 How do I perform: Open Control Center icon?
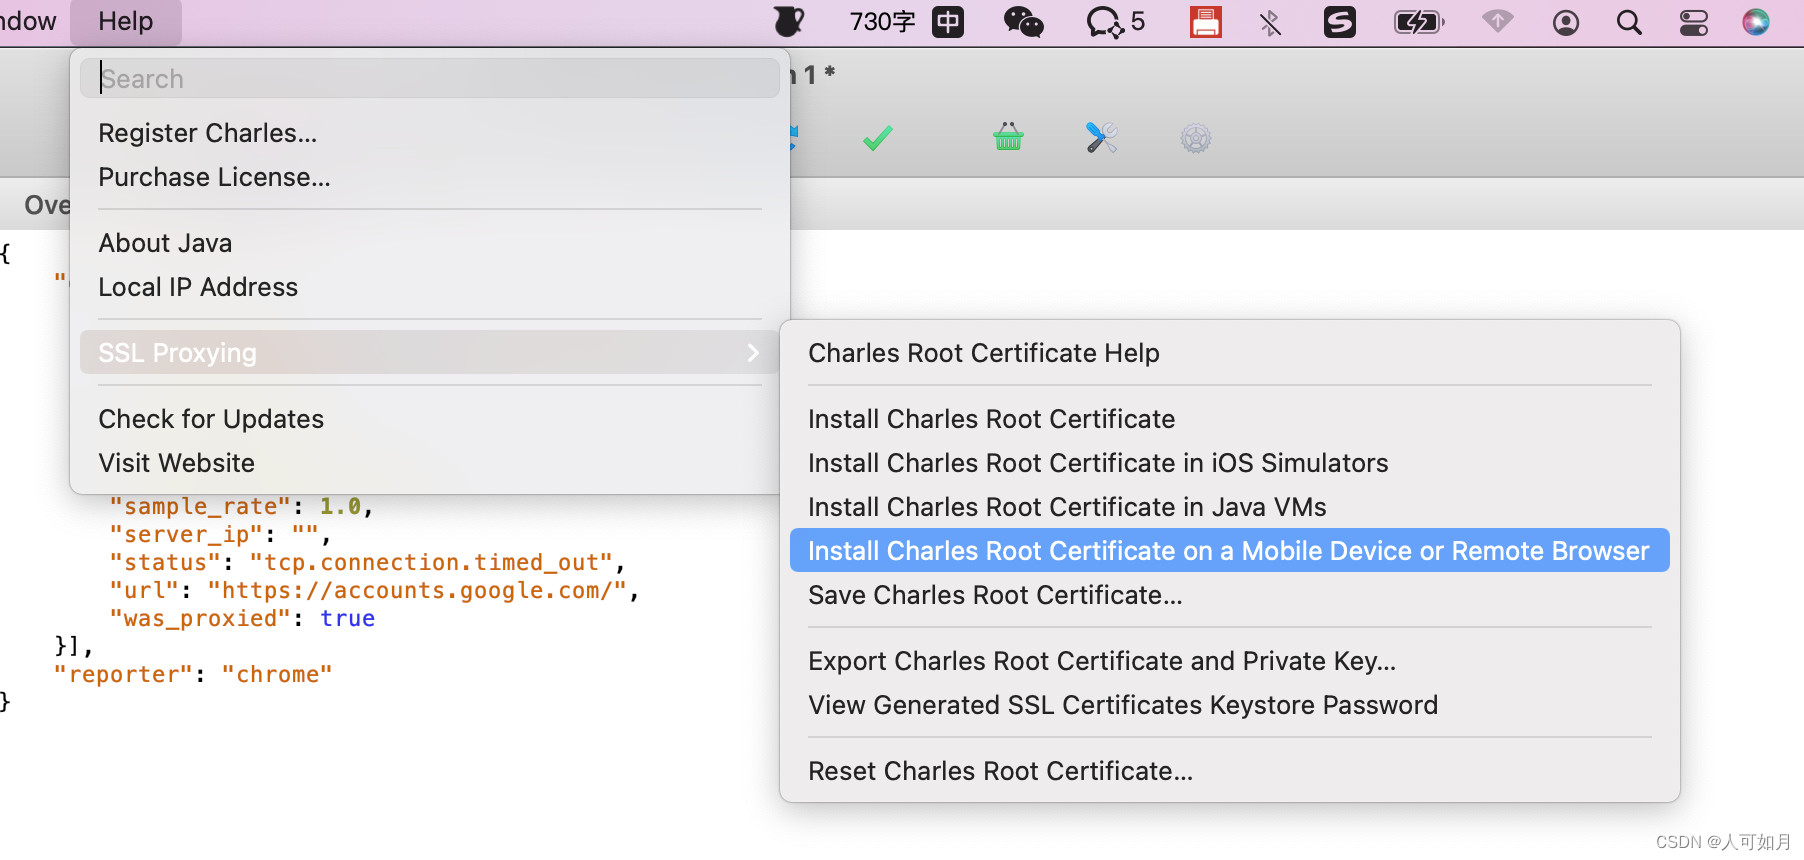pyautogui.click(x=1693, y=22)
